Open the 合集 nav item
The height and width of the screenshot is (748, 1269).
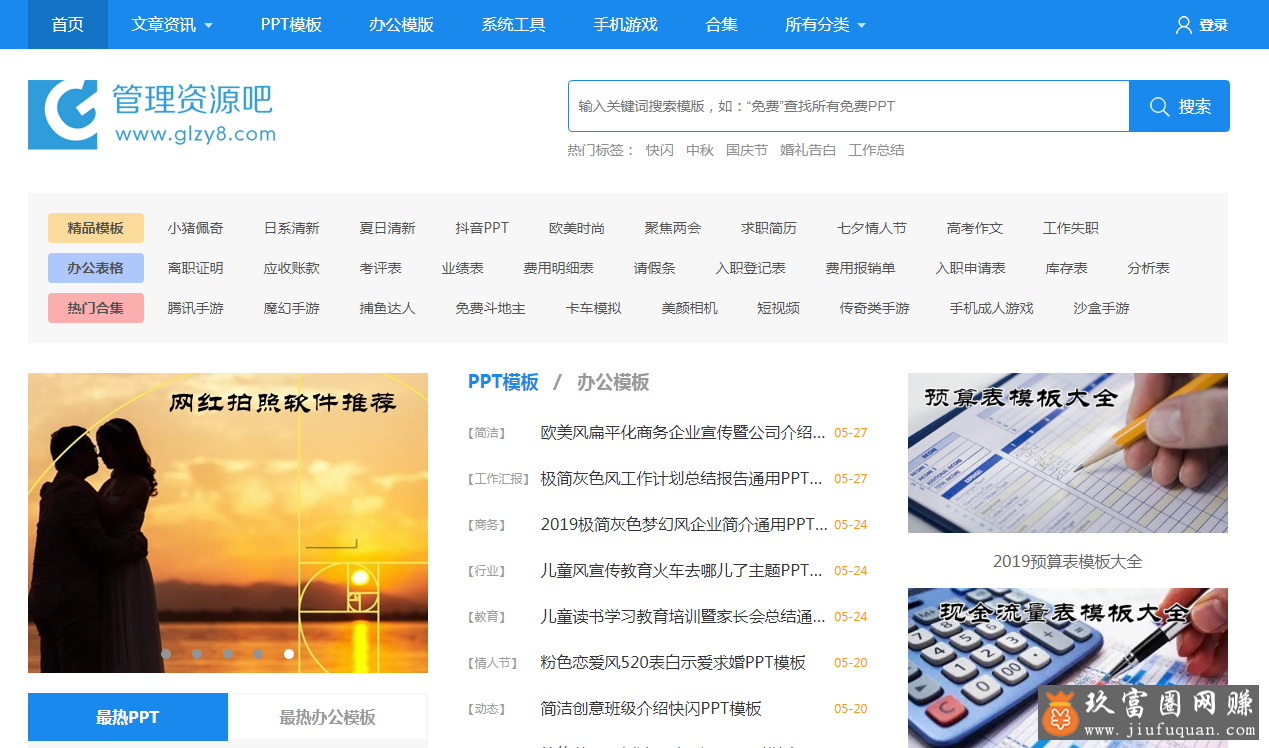(x=721, y=25)
